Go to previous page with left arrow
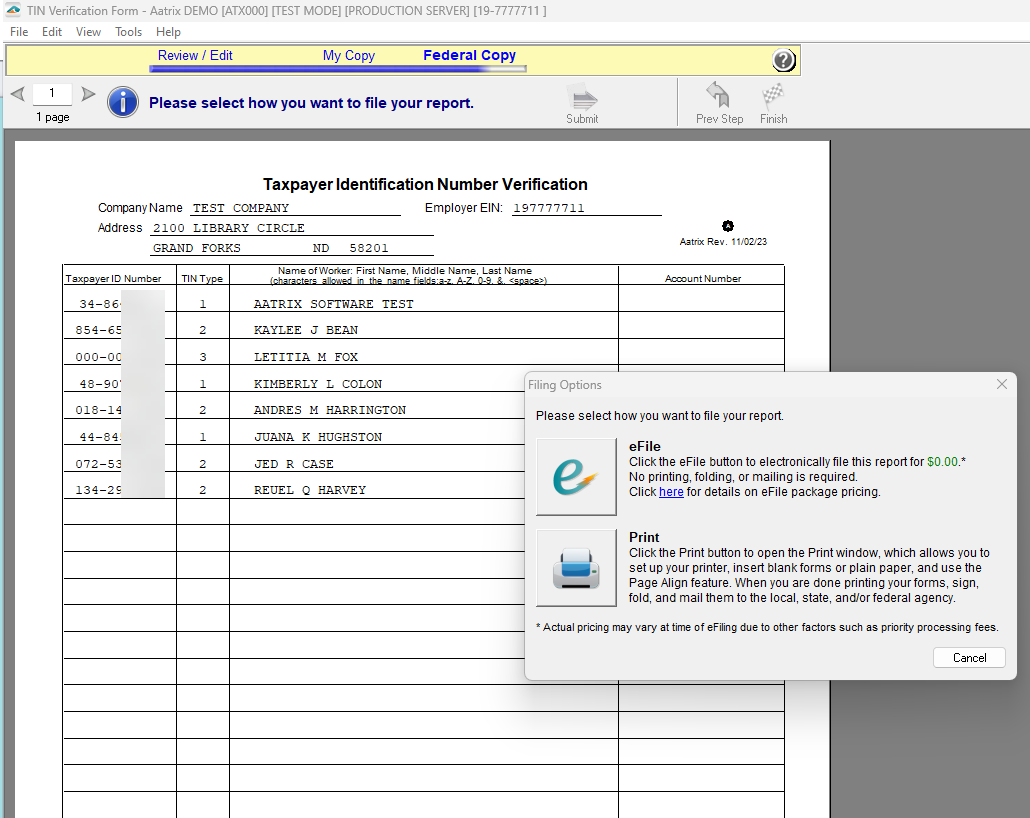The image size is (1030, 818). (x=16, y=93)
